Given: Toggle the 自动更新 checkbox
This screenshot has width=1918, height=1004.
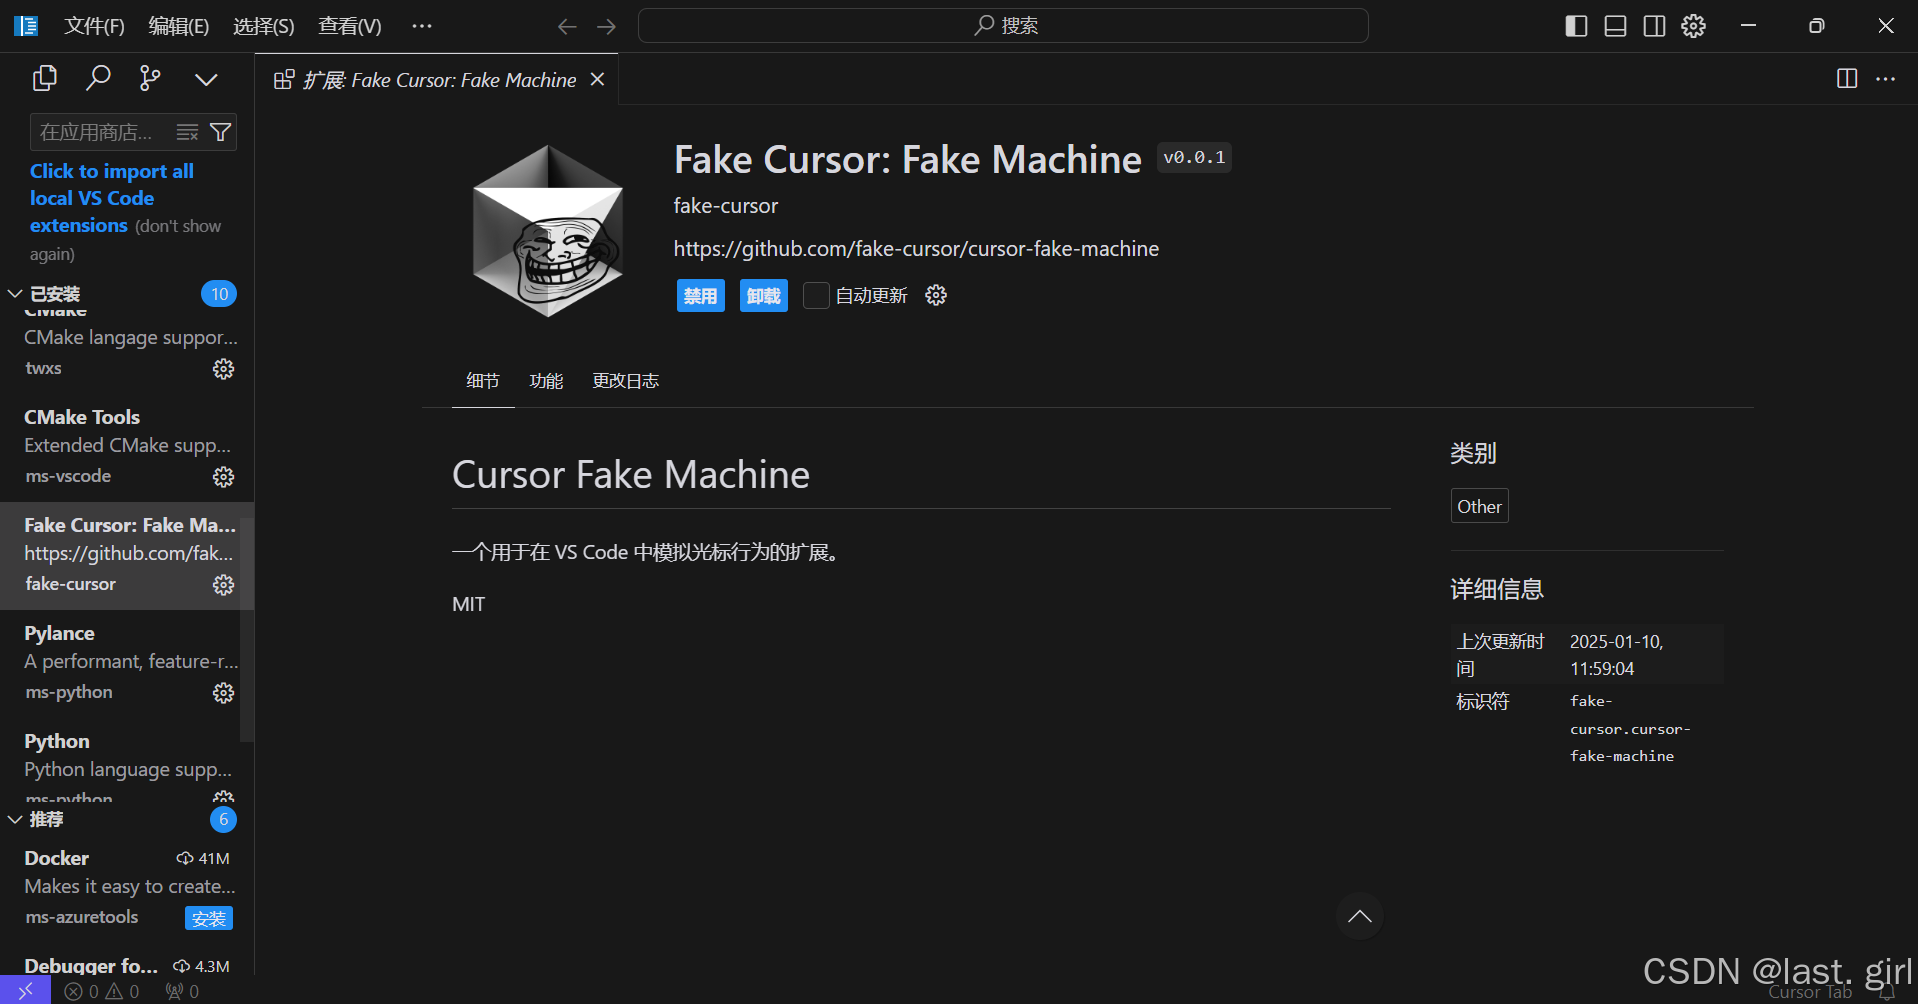Looking at the screenshot, I should point(816,296).
